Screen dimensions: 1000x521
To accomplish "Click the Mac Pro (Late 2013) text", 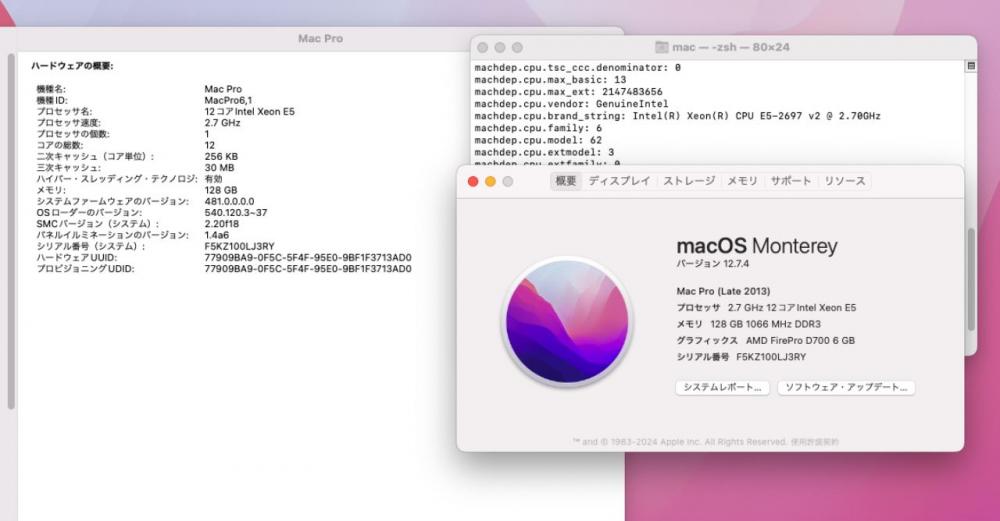I will [723, 291].
